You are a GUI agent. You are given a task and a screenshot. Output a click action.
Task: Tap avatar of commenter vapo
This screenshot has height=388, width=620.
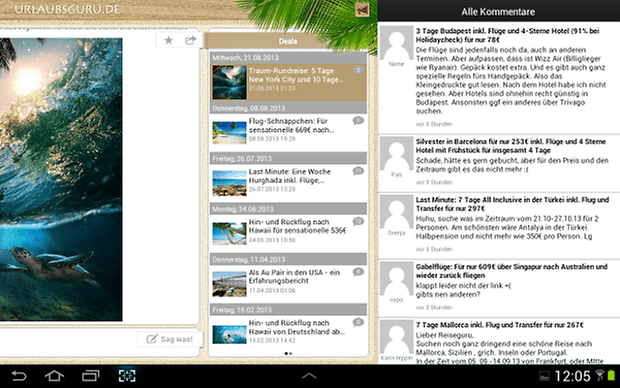pos(396,278)
